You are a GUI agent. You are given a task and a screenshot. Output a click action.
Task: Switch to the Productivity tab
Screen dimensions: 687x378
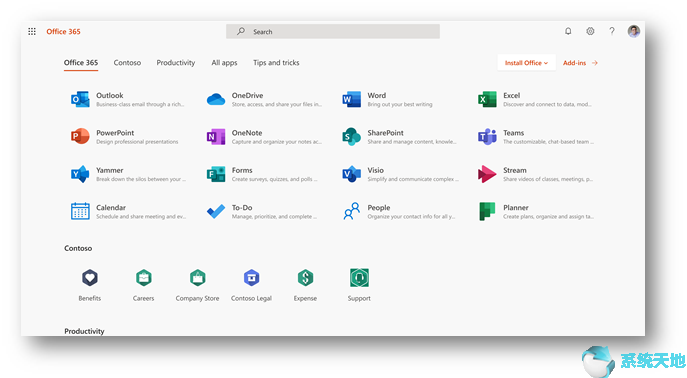pyautogui.click(x=176, y=63)
